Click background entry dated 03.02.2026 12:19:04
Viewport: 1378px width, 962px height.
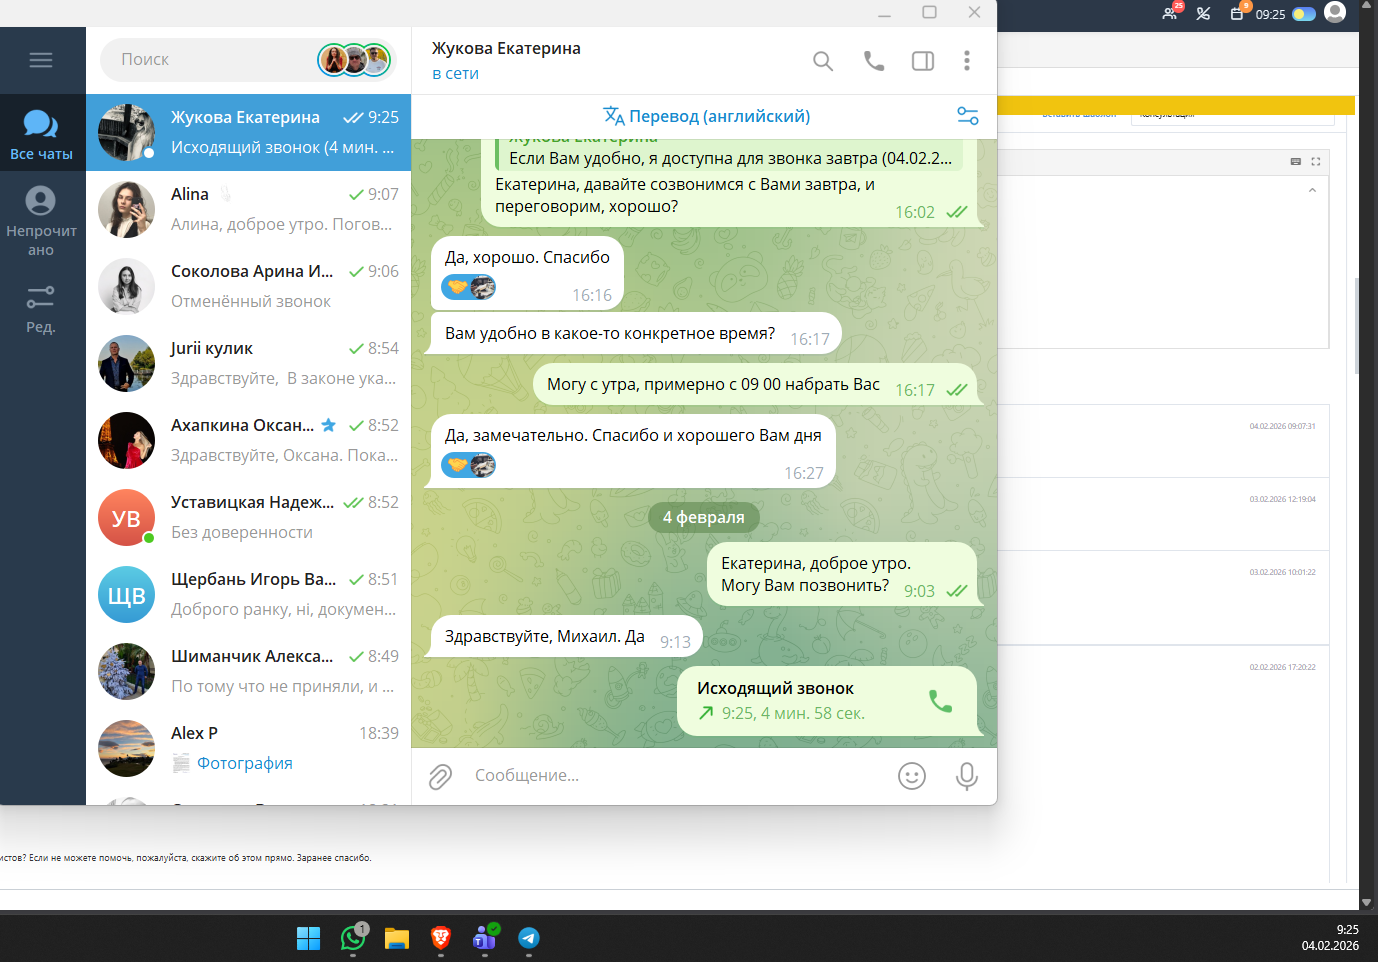1282,499
